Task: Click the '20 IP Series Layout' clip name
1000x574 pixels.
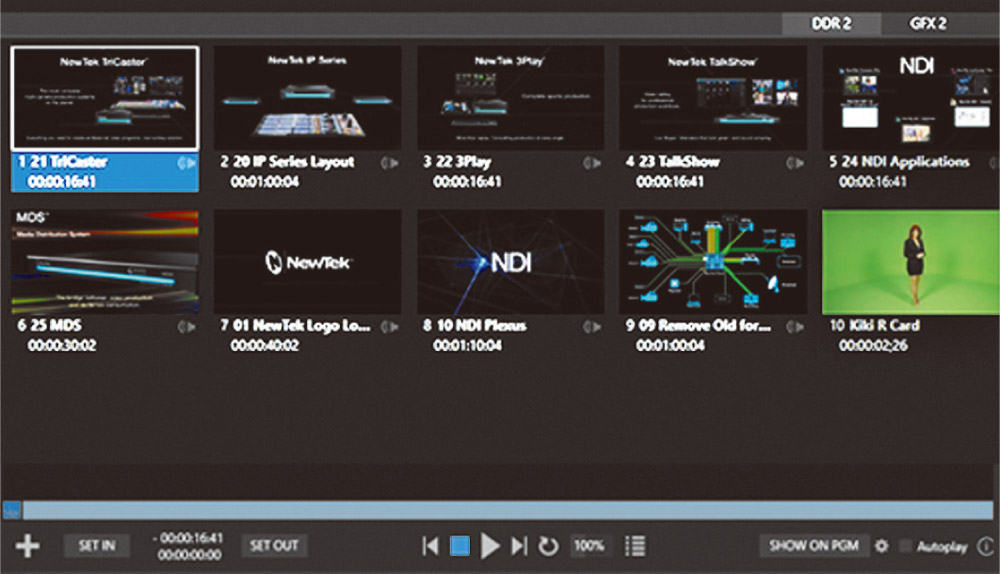Action: [x=293, y=162]
